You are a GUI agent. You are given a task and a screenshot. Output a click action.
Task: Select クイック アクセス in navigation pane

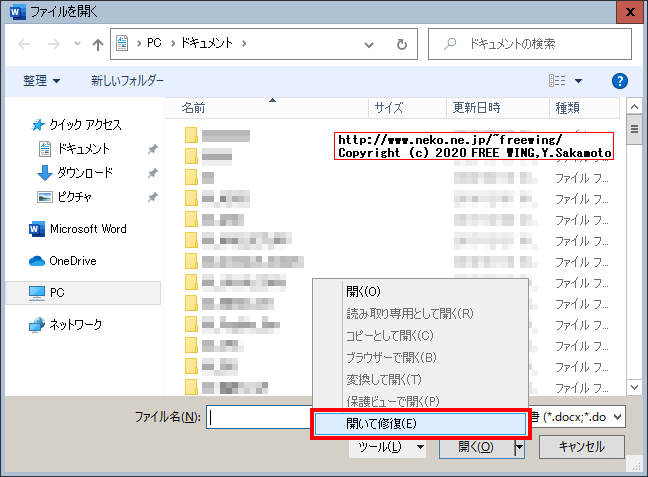click(x=86, y=124)
